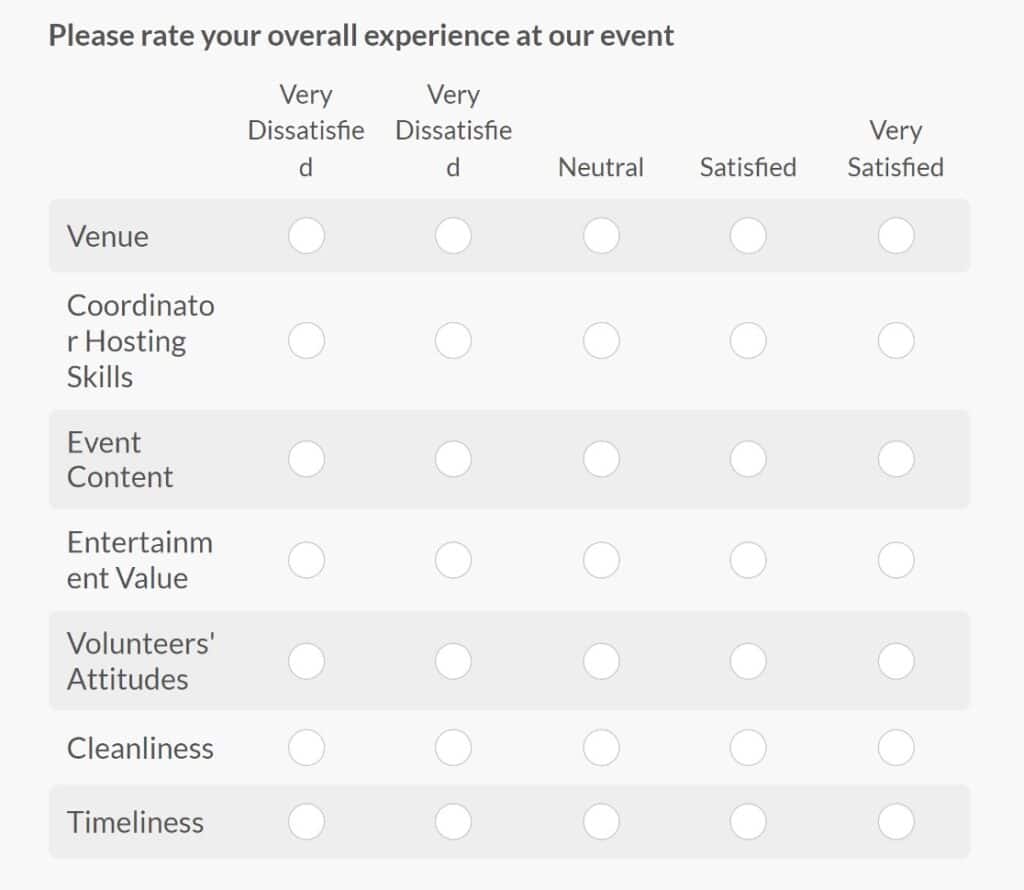The height and width of the screenshot is (890, 1024).
Task: Rate Volunteers' Attitudes as Very Satisfied
Action: 895,660
